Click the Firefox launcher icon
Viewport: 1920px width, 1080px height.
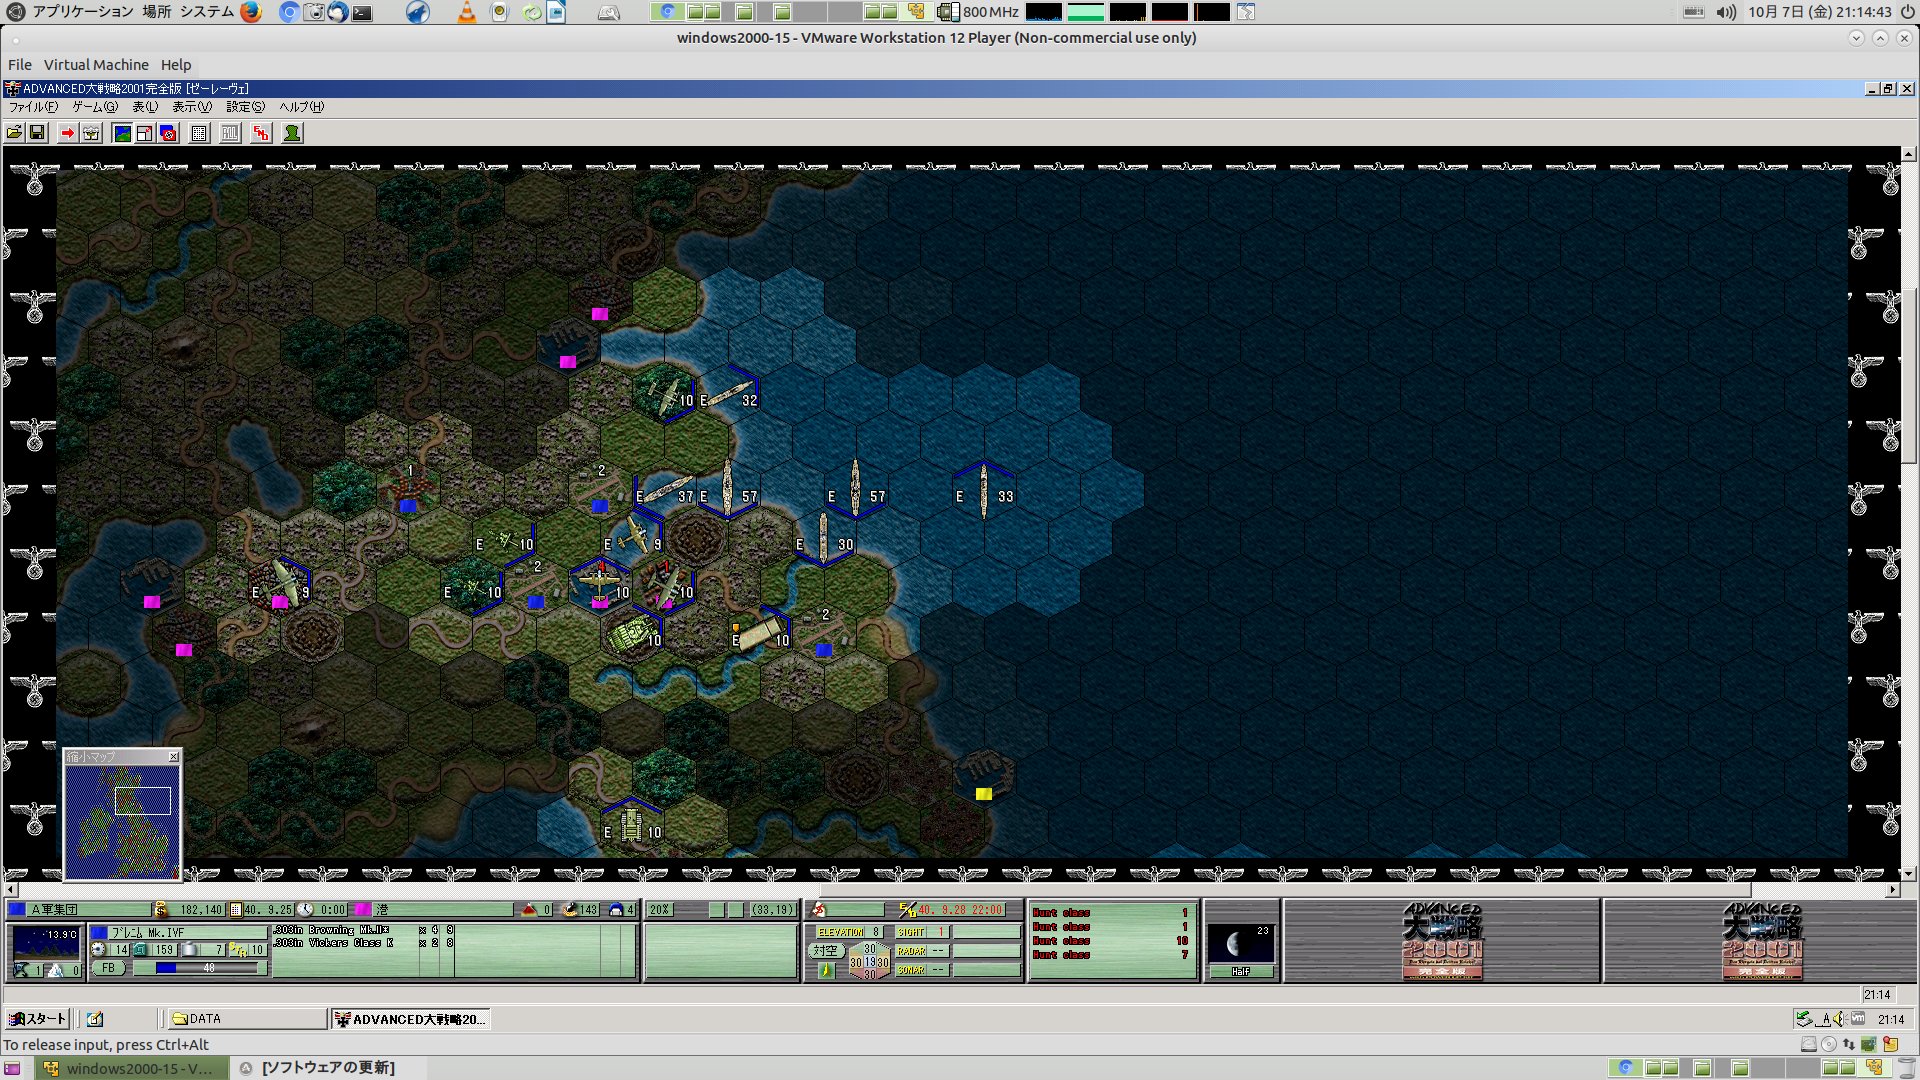click(x=250, y=12)
